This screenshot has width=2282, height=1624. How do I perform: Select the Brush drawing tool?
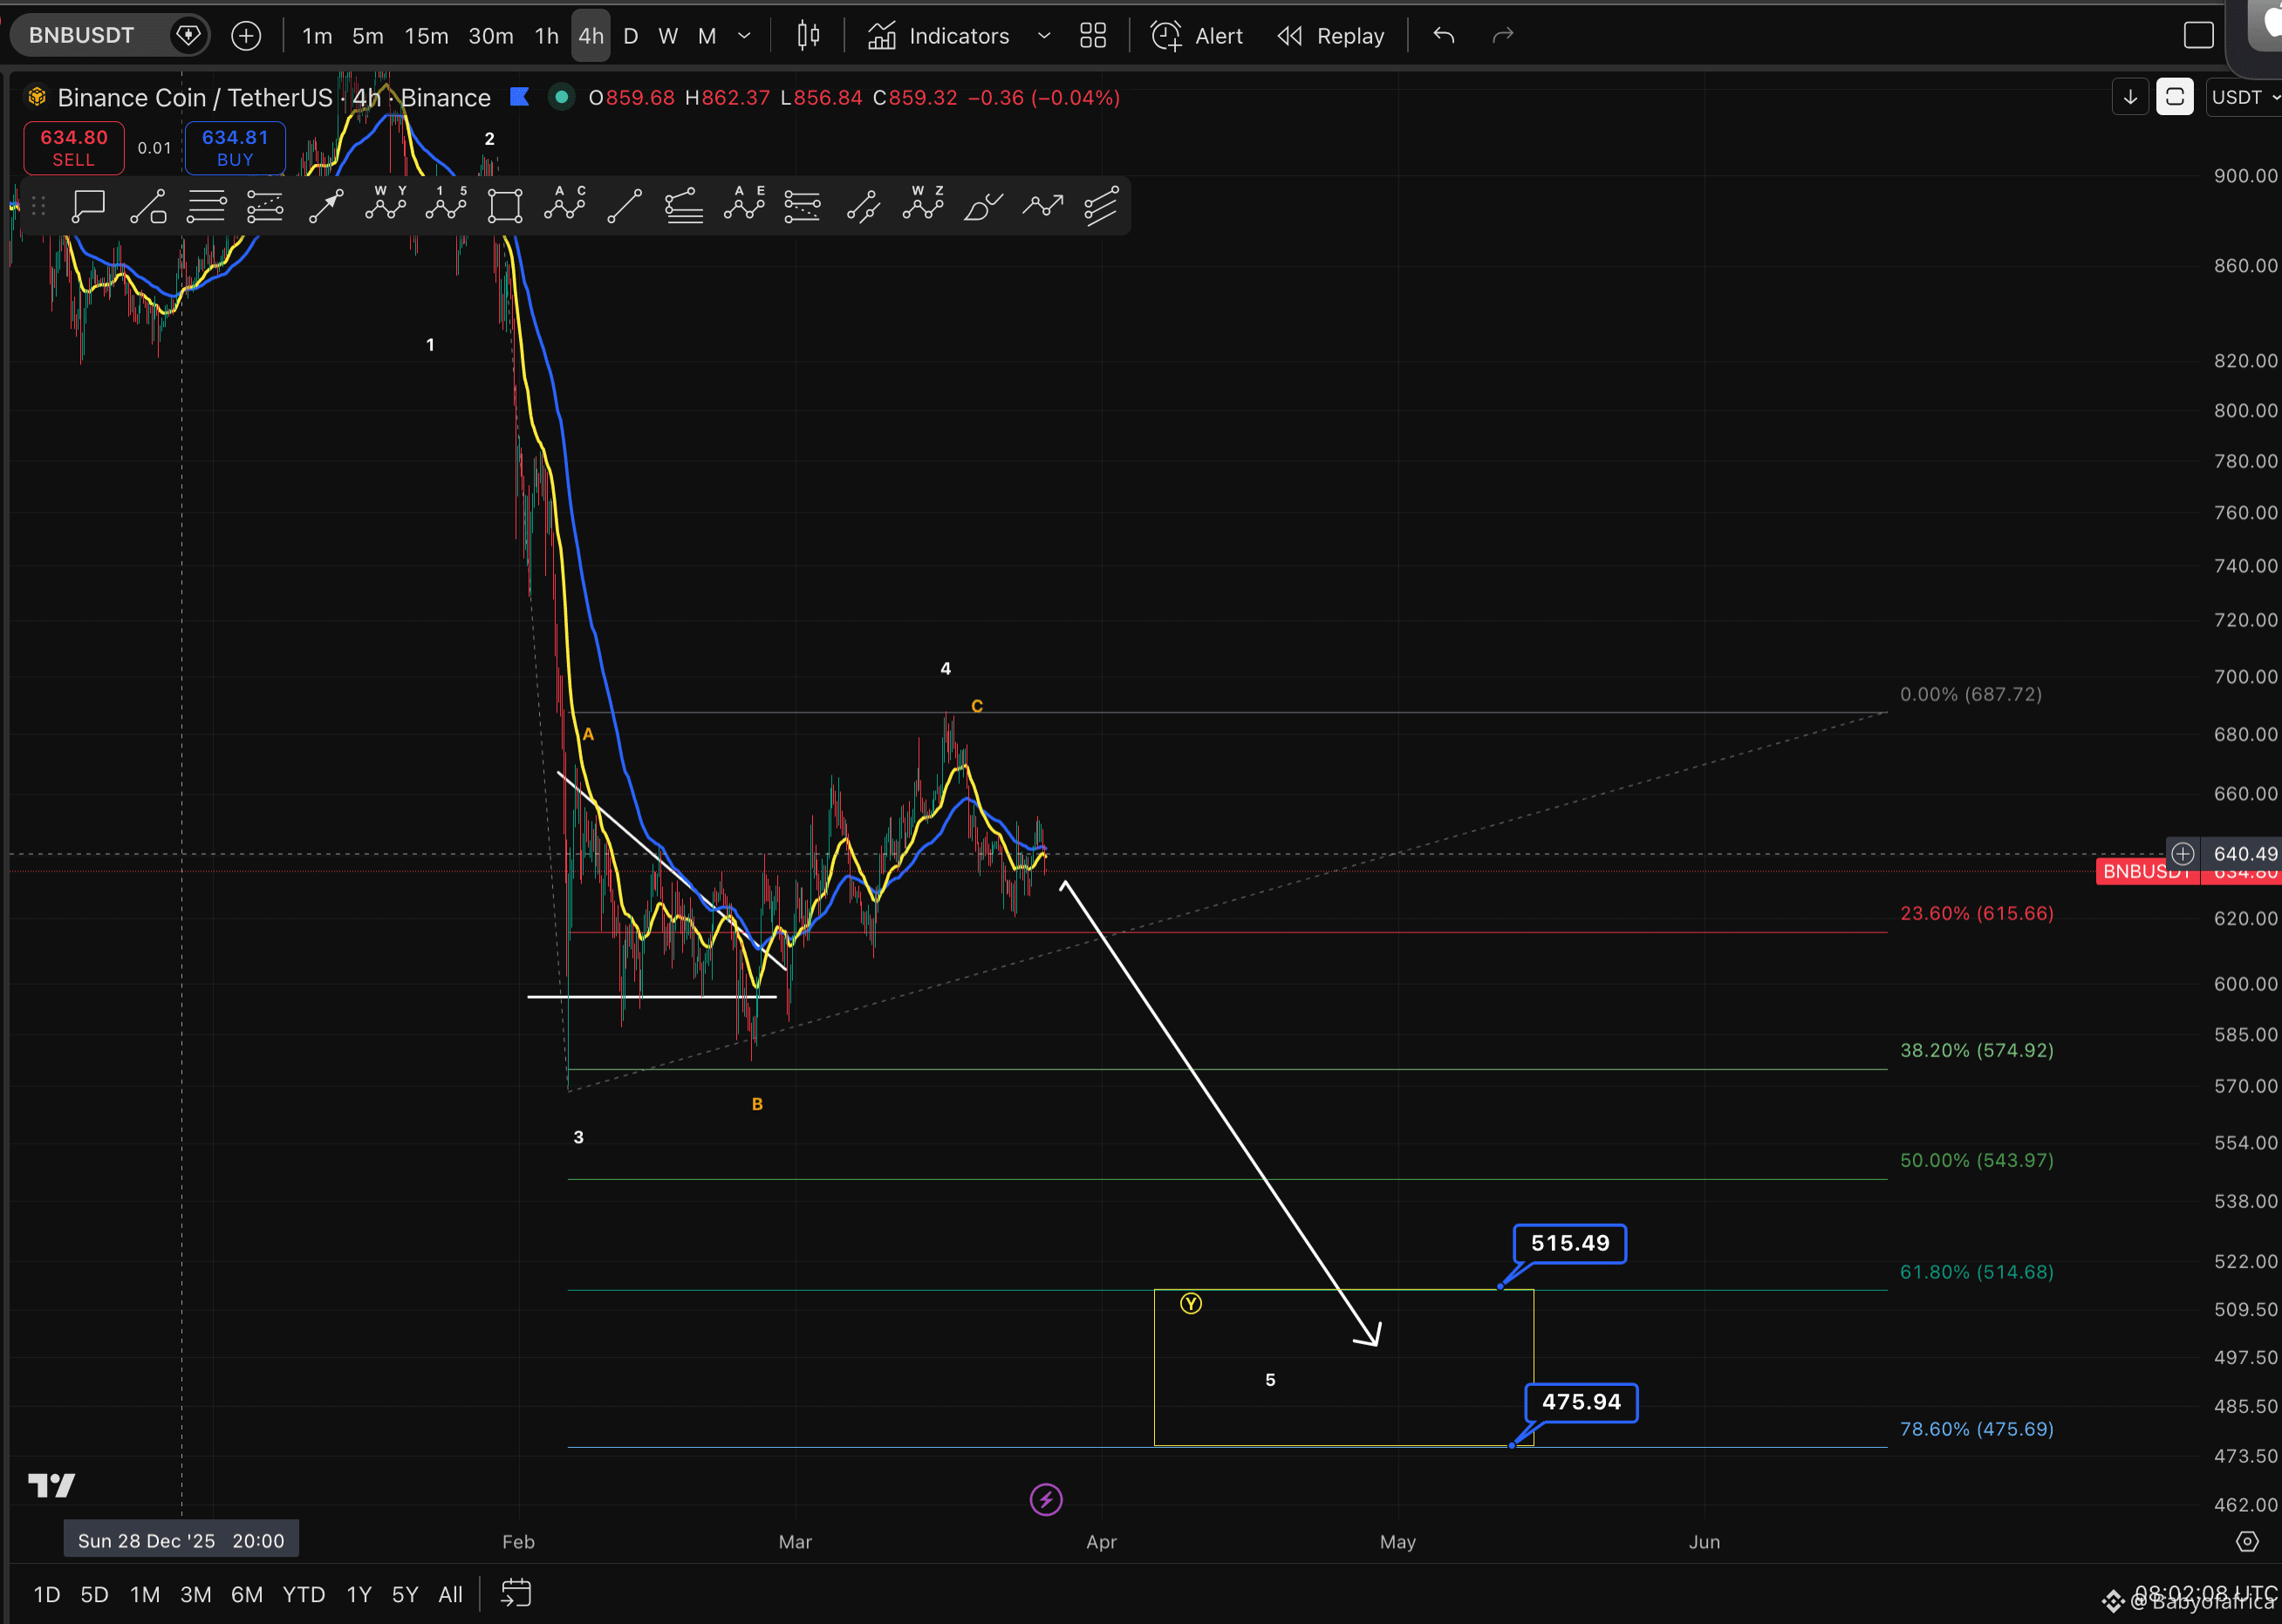[983, 206]
